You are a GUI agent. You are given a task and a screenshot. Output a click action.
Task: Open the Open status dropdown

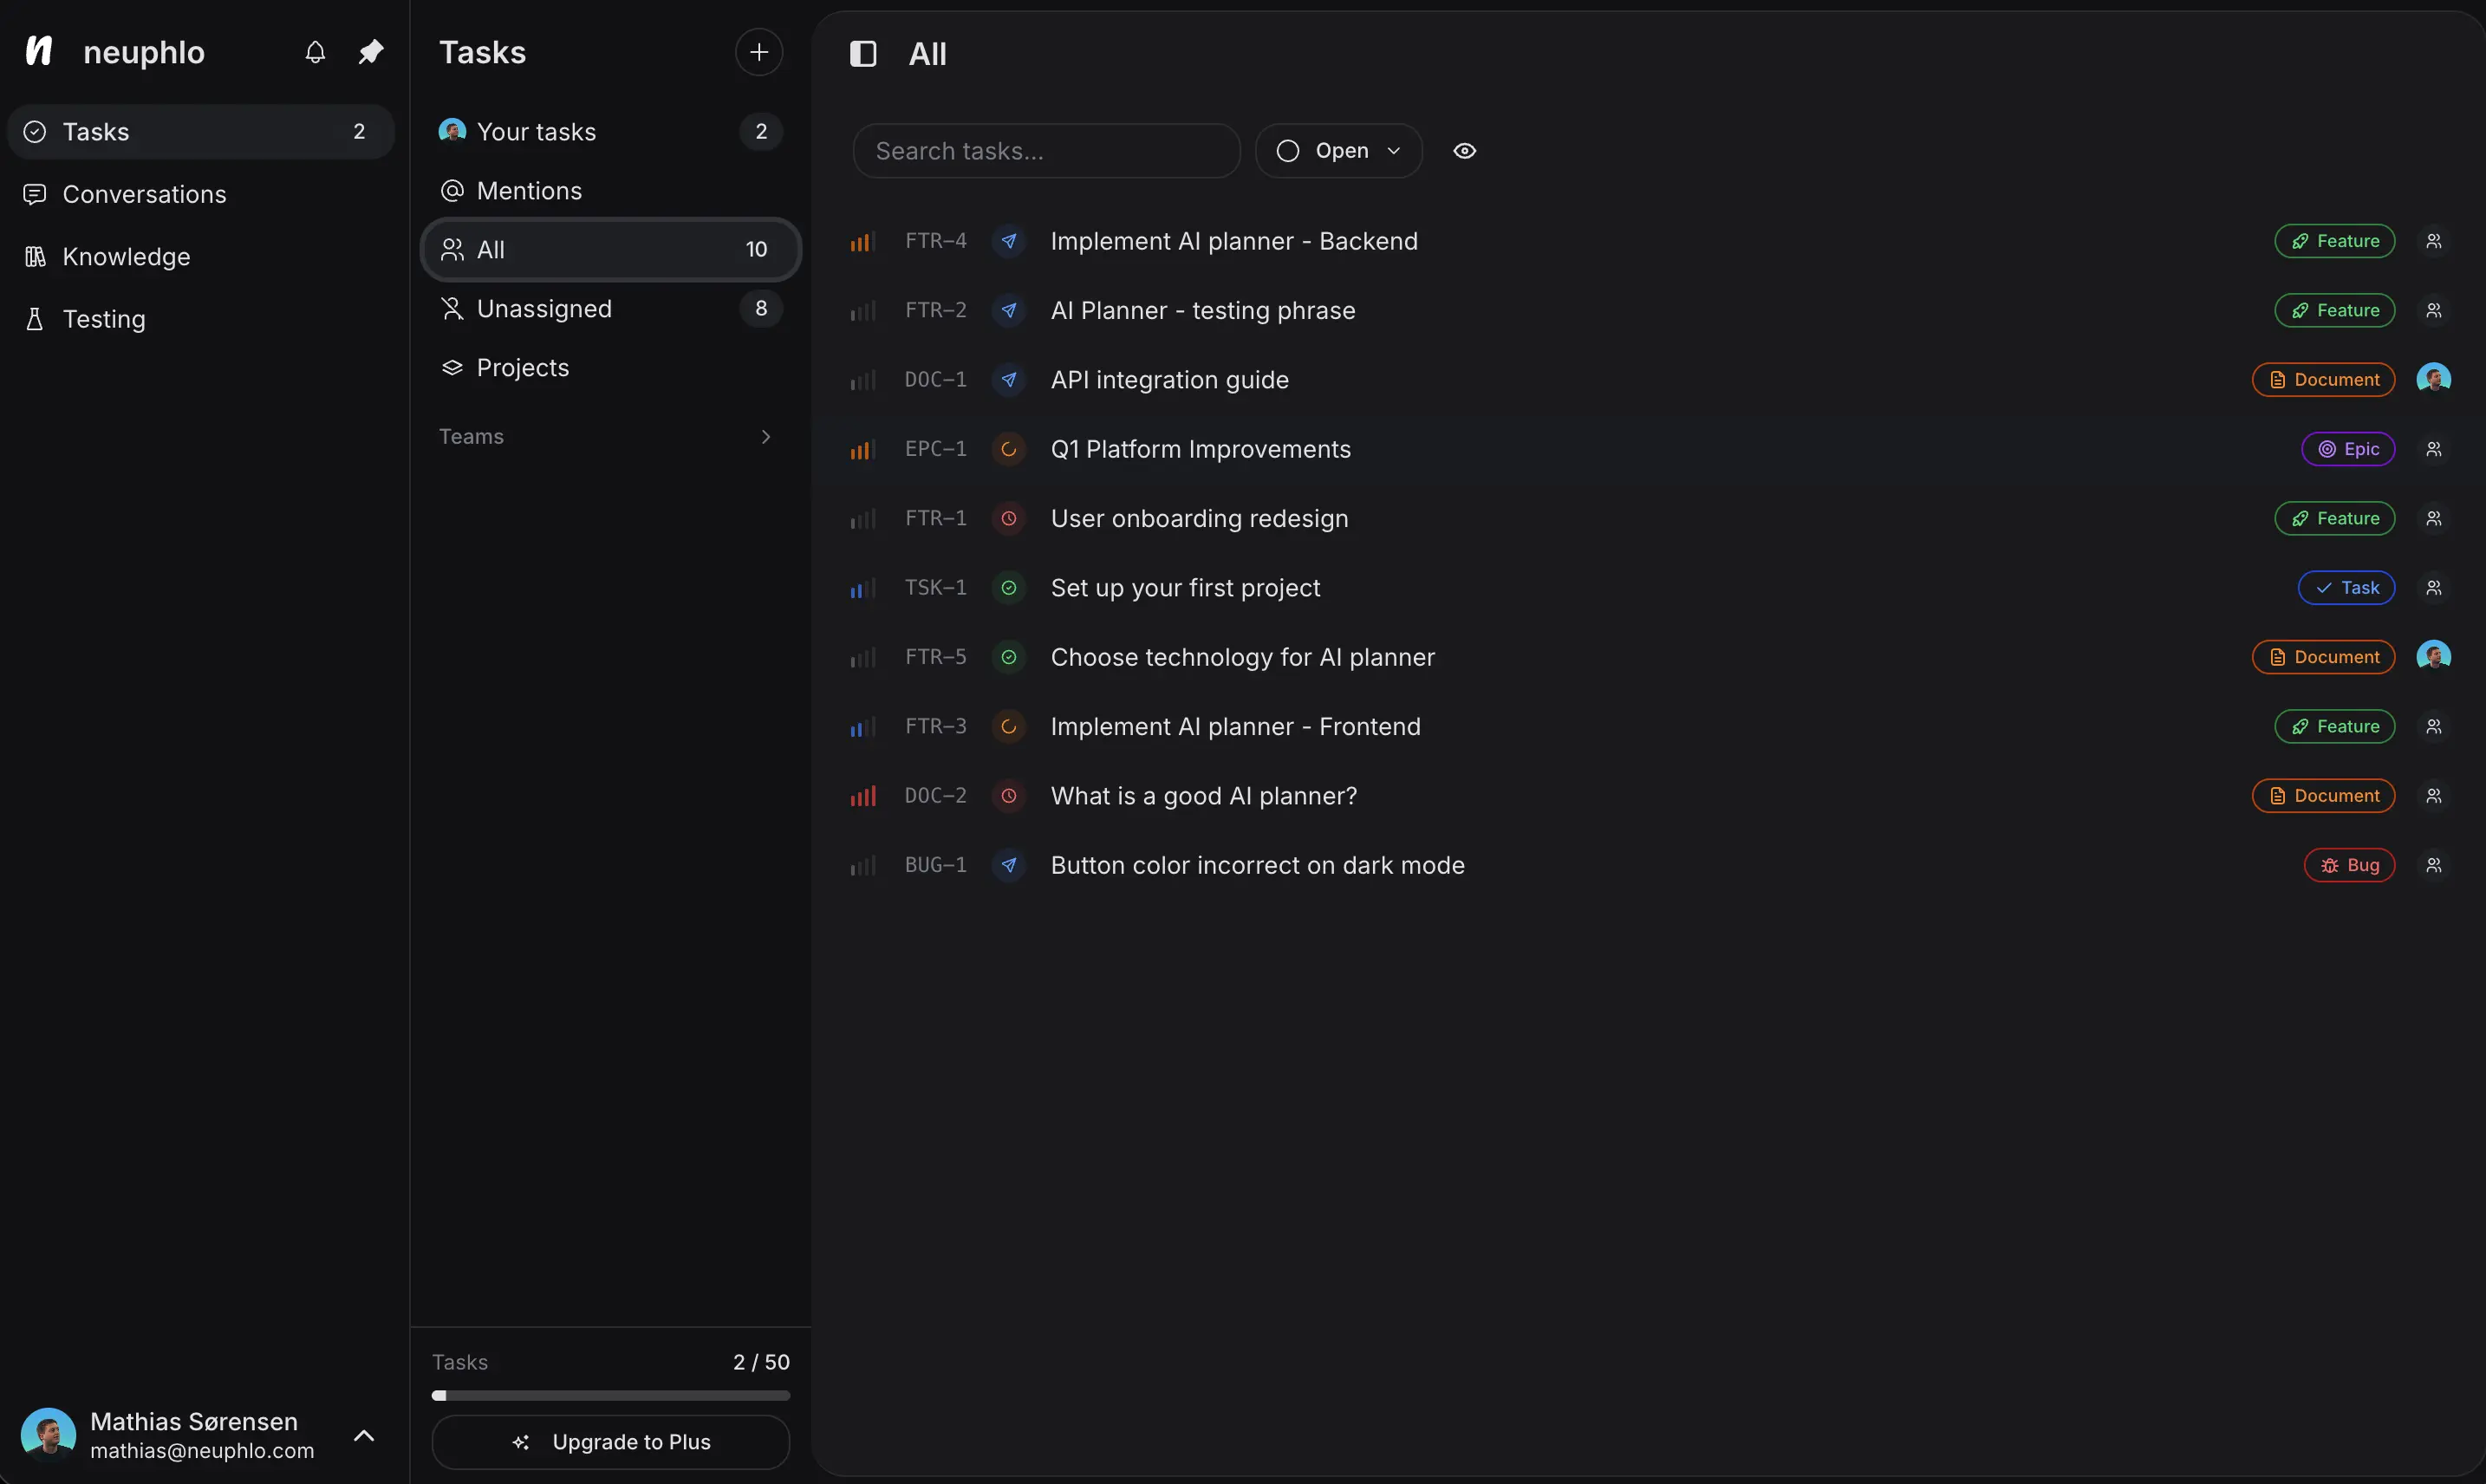tap(1338, 150)
